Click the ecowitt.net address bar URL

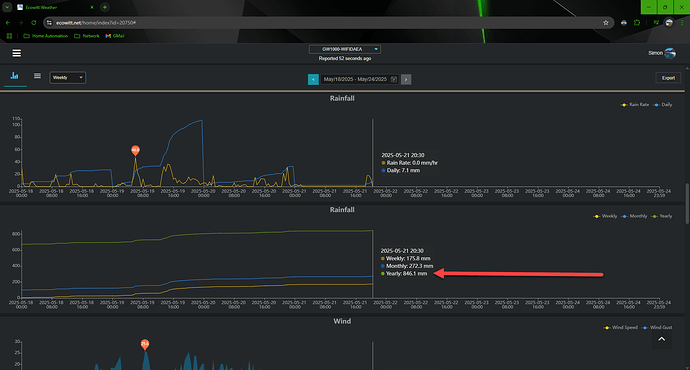click(x=96, y=22)
